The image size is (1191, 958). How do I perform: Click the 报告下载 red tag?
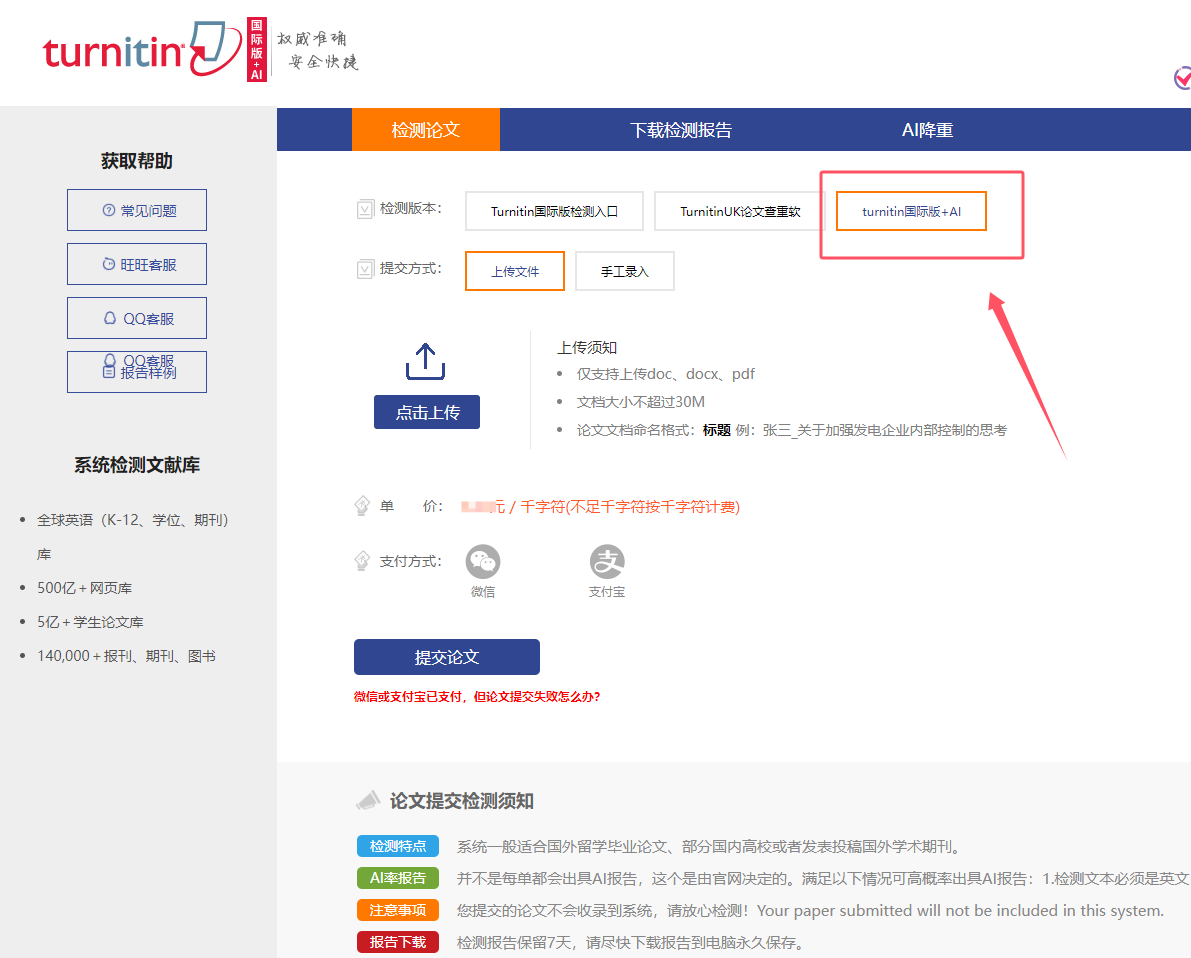(398, 942)
